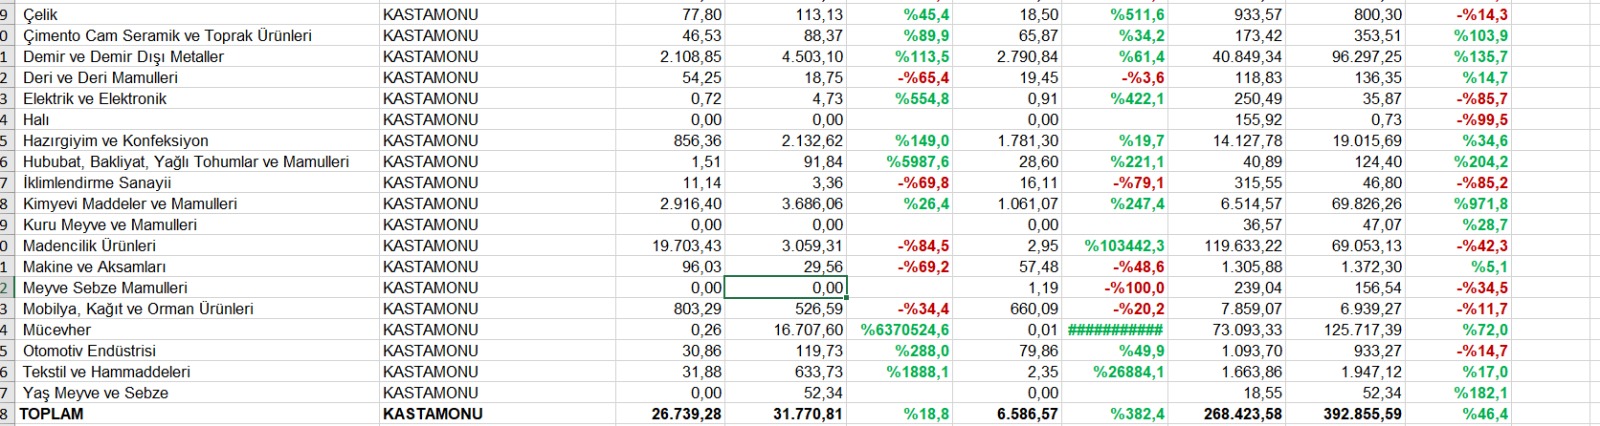The height and width of the screenshot is (426, 1600).
Task: Select the Mücevher cell showing hash symbols
Action: pyautogui.click(x=1115, y=330)
